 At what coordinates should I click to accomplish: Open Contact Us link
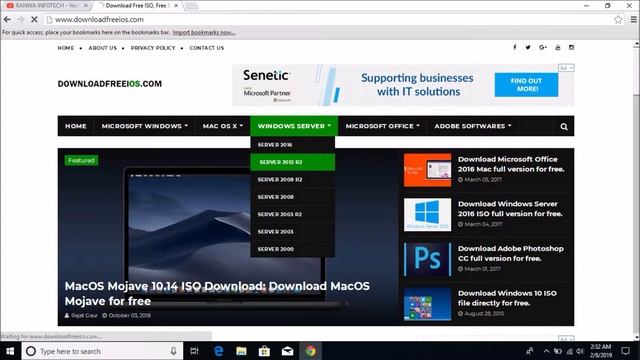pyautogui.click(x=207, y=48)
